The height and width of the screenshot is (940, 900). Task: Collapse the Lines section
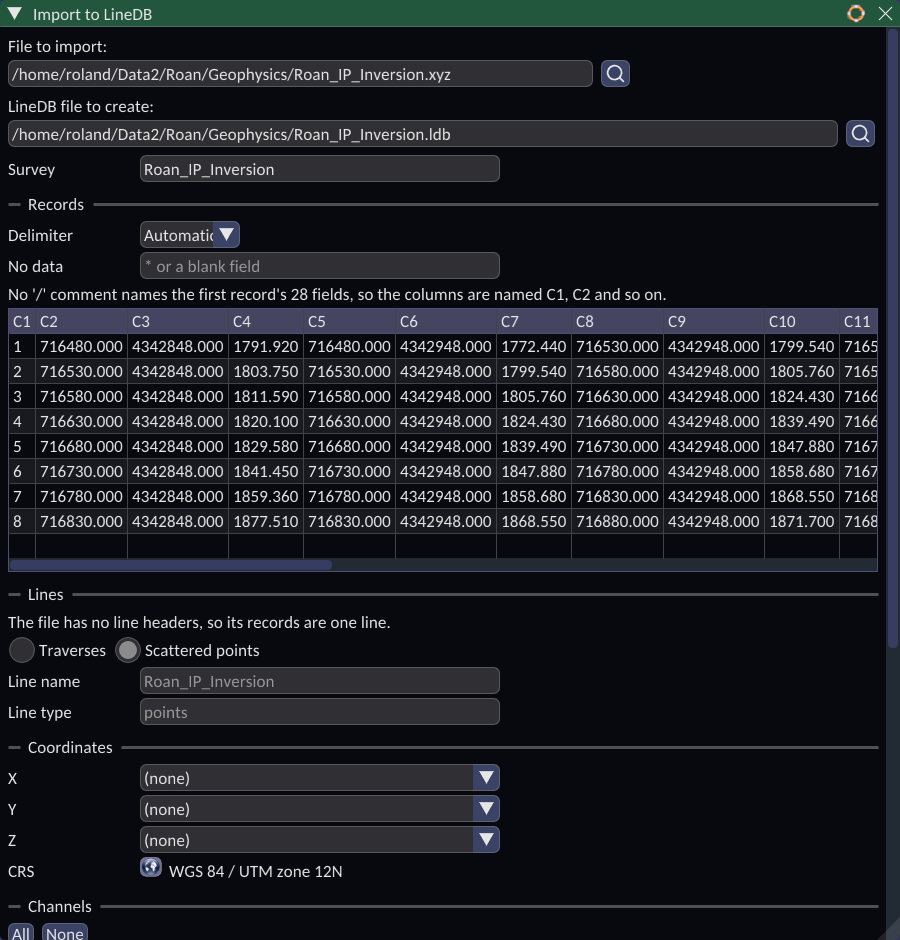coord(14,595)
